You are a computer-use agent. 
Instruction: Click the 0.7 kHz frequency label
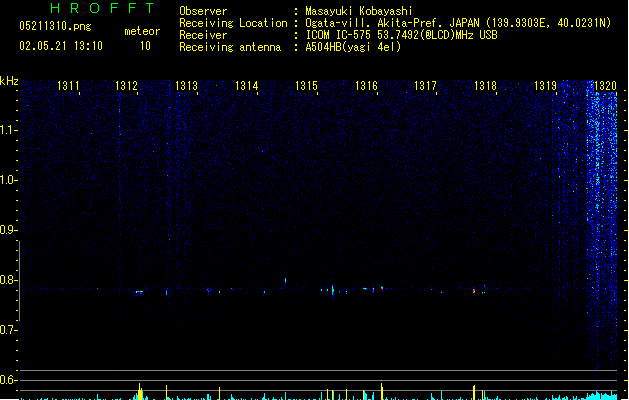8,330
